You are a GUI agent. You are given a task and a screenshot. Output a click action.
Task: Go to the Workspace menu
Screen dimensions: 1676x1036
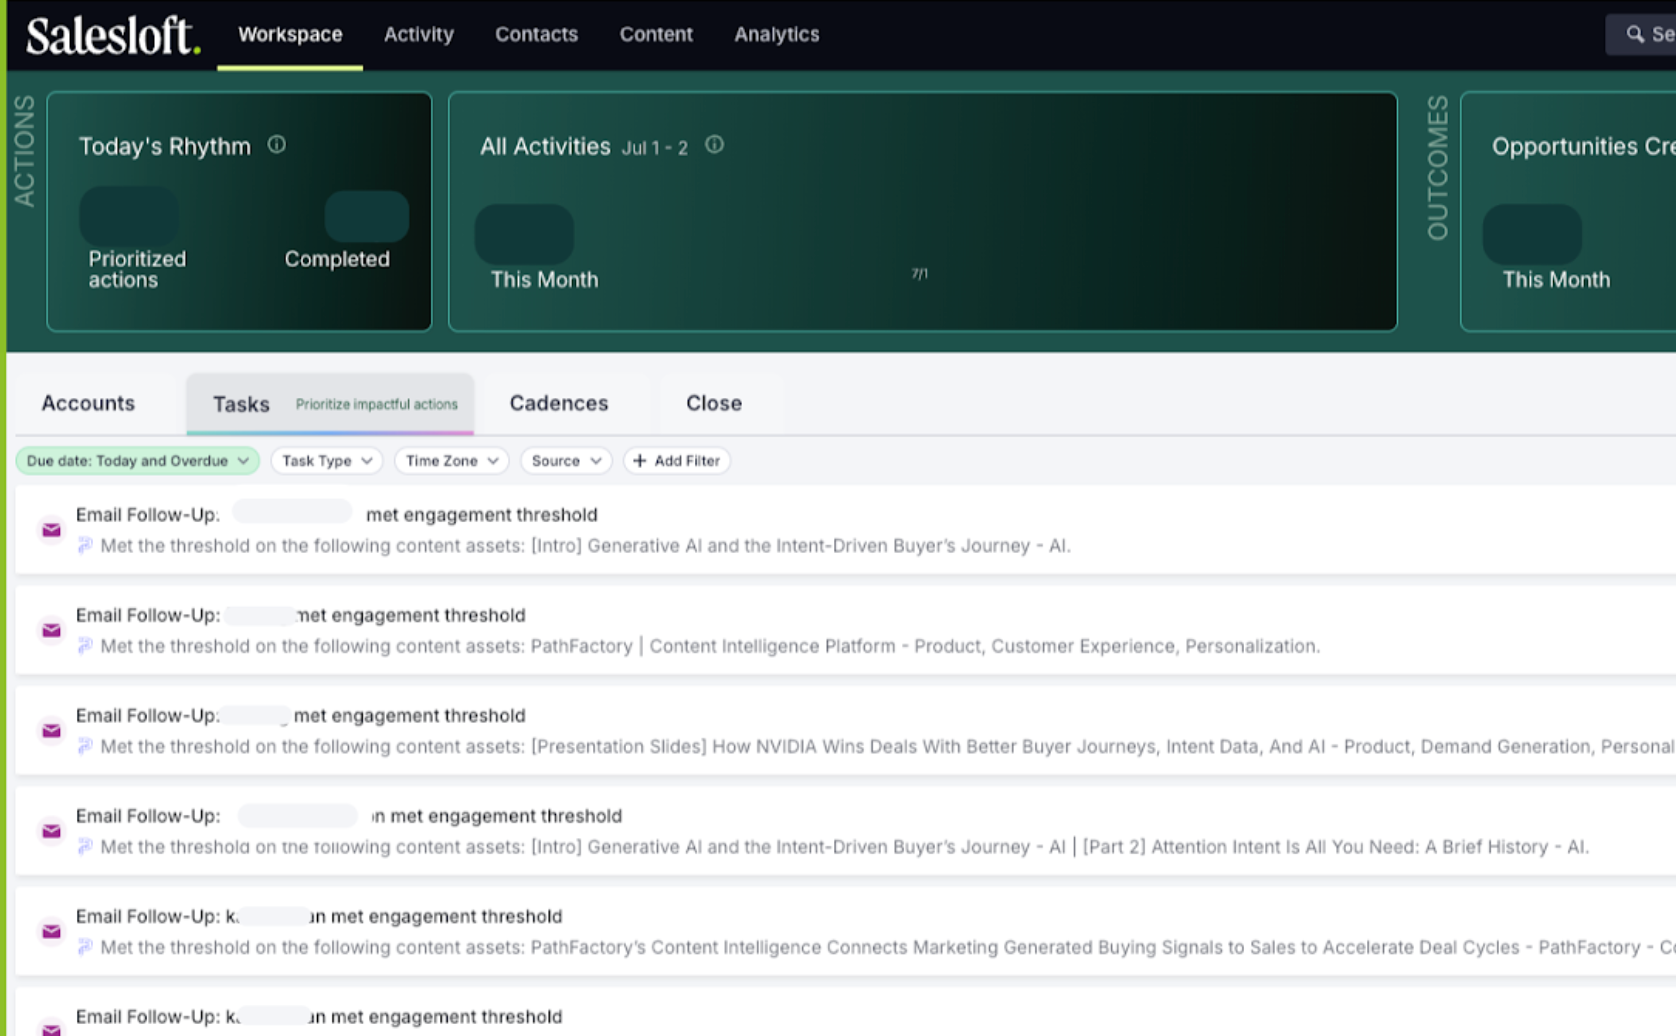pyautogui.click(x=290, y=35)
